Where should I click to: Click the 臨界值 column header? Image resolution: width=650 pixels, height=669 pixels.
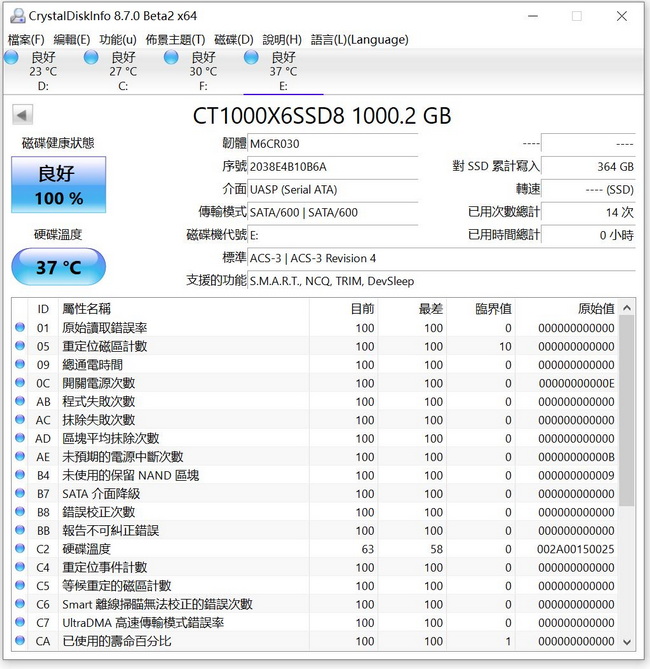[x=481, y=308]
